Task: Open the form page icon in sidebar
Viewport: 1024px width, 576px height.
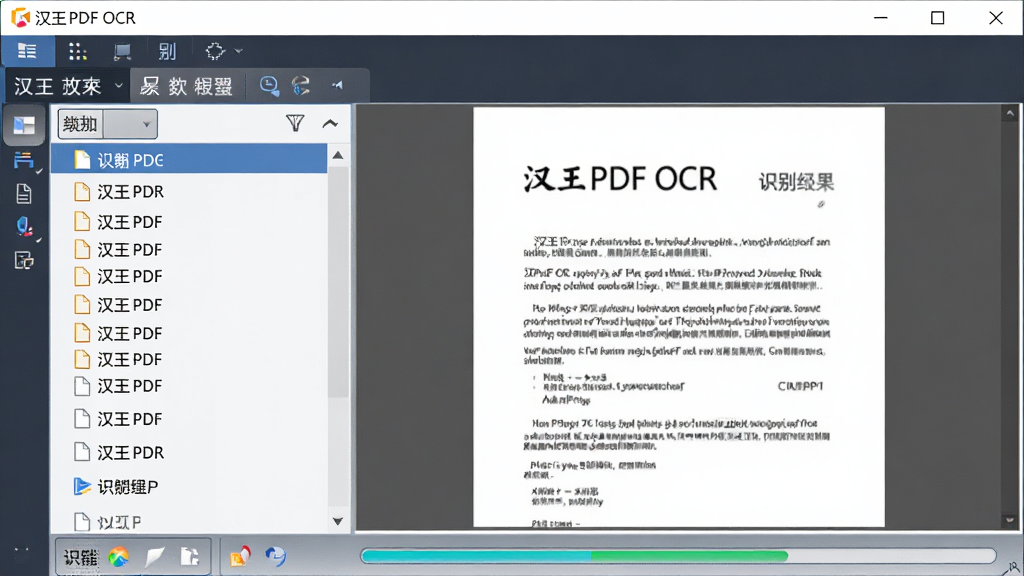Action: click(x=24, y=261)
